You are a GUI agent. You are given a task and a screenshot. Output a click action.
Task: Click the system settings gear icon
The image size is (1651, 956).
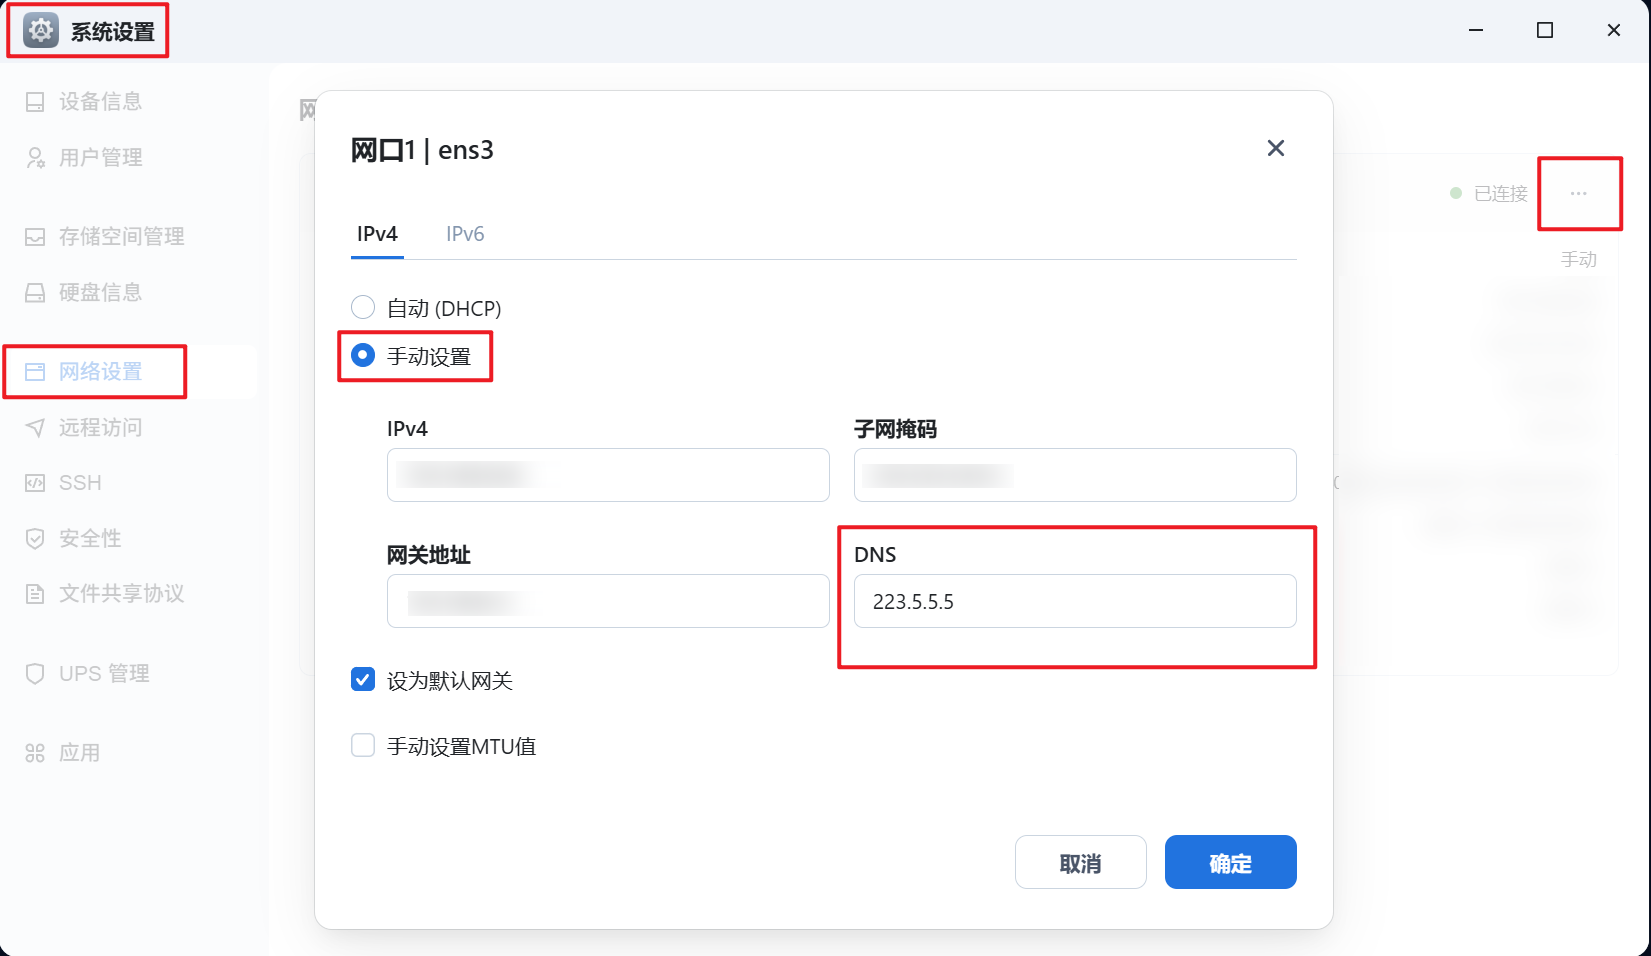41,31
